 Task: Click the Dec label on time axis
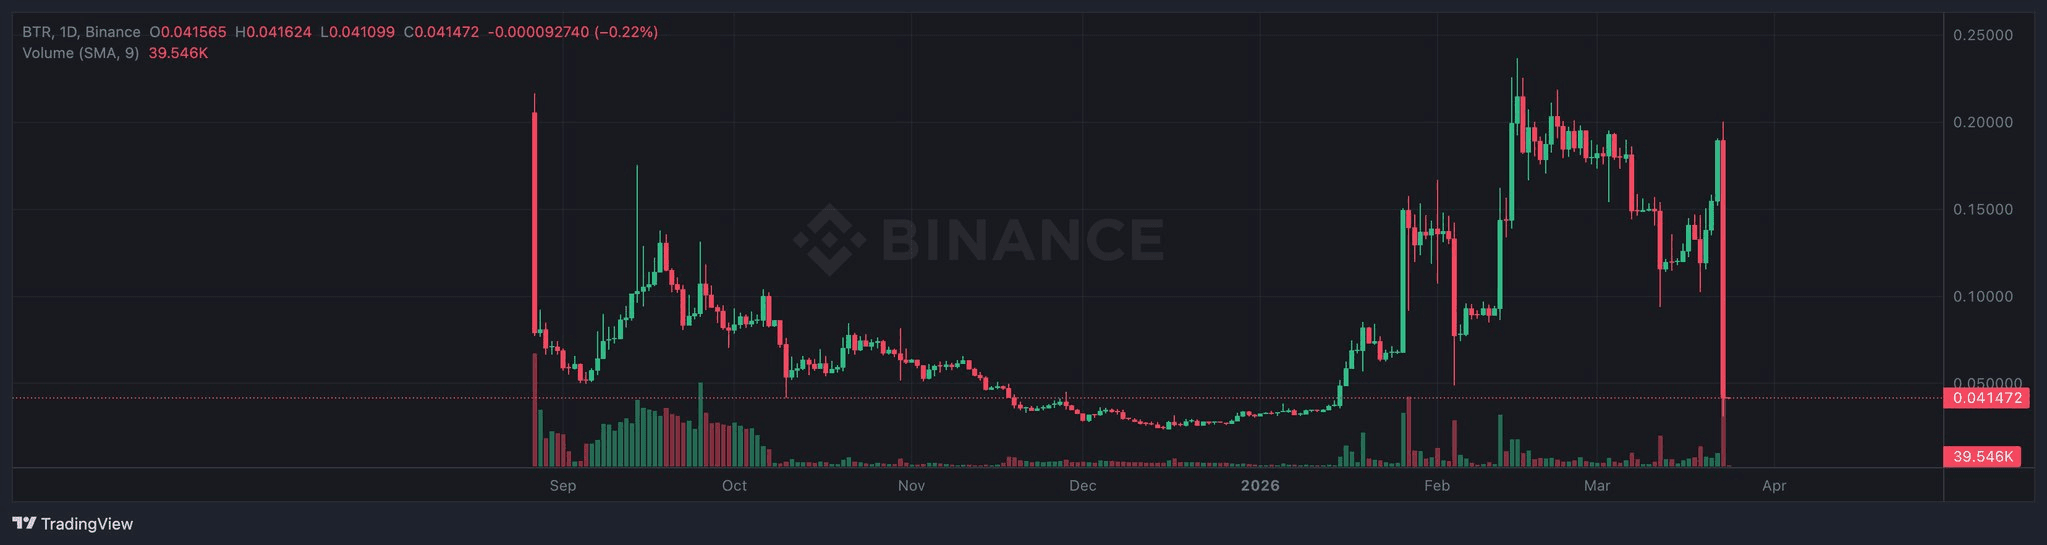pos(1082,486)
